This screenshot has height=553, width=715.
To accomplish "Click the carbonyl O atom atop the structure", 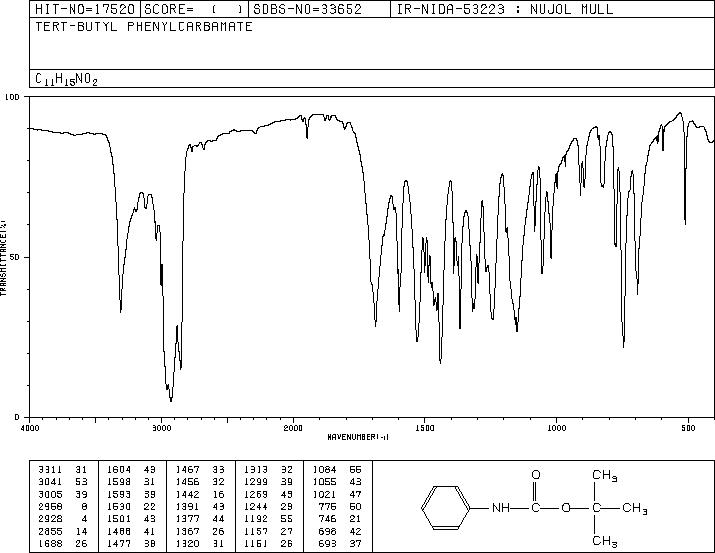I will coord(536,475).
